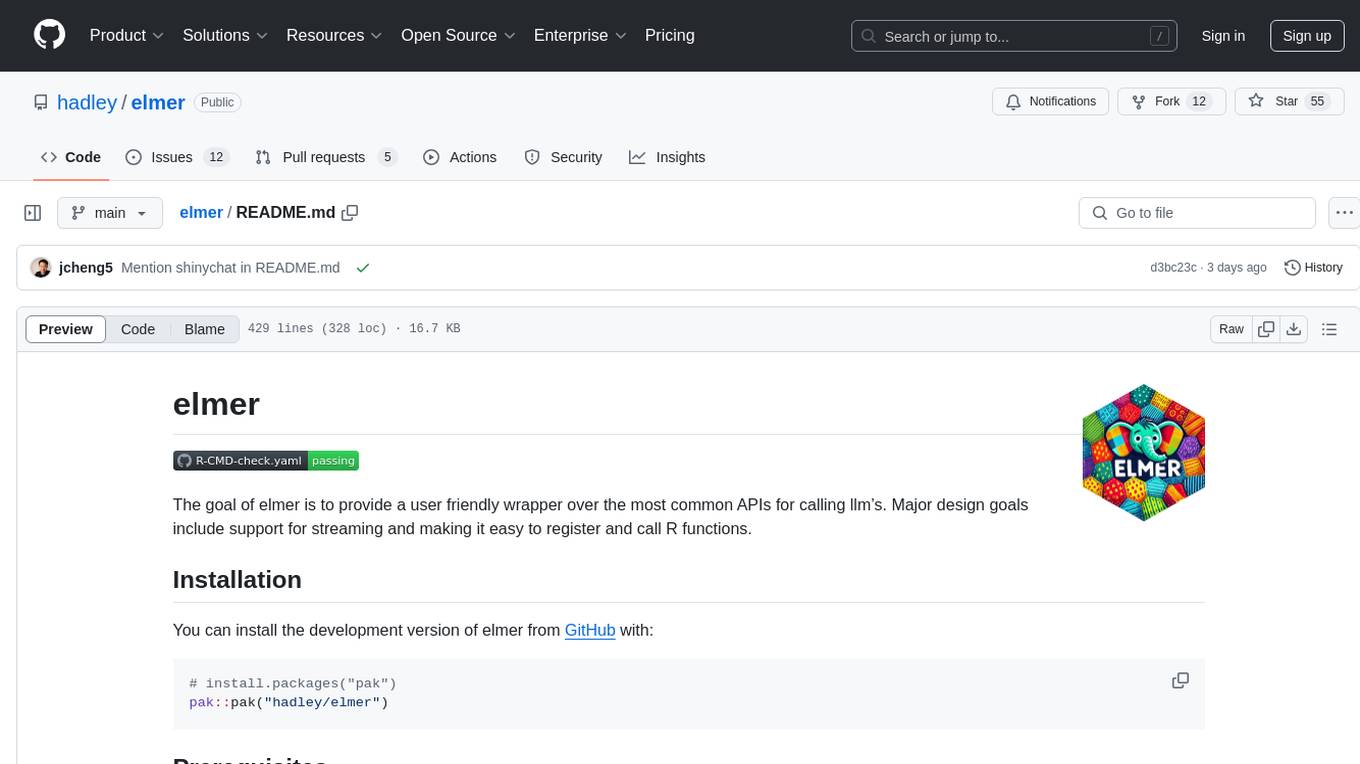The width and height of the screenshot is (1360, 764).
Task: Open the Security tab
Action: point(564,157)
